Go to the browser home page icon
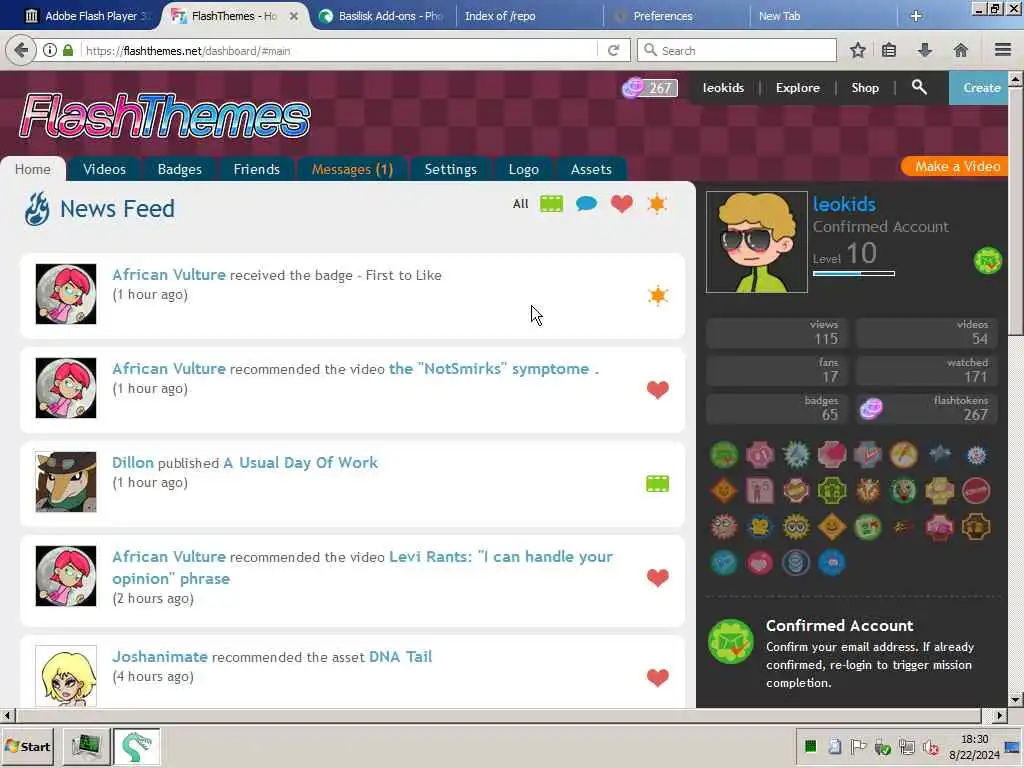Screen dimensions: 1024x768 pyautogui.click(x=960, y=50)
